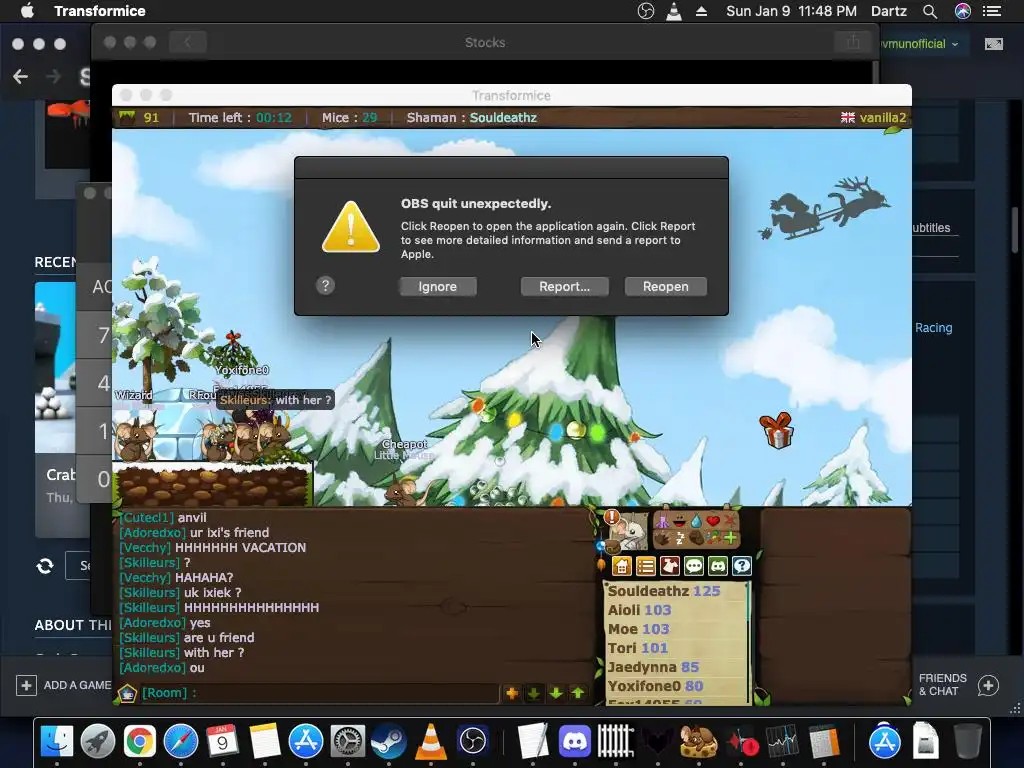The width and height of the screenshot is (1024, 768).
Task: Select the sleeping Zz emote
Action: tap(680, 538)
